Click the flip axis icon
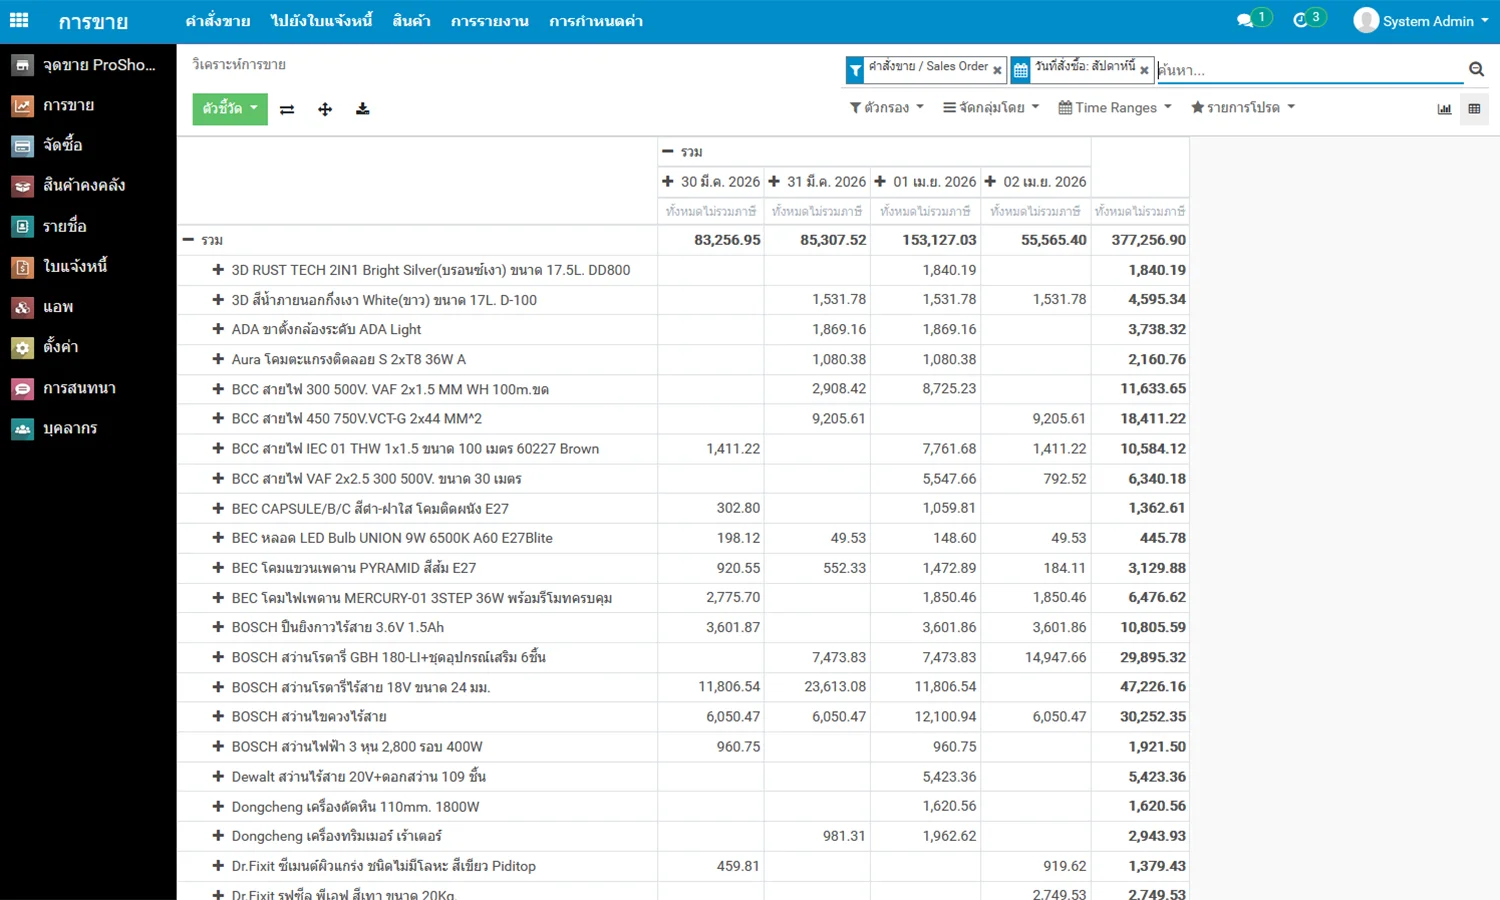Viewport: 1500px width, 900px height. coord(287,109)
